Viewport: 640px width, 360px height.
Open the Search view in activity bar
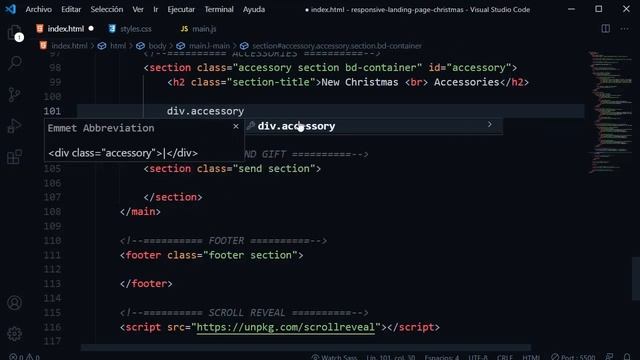point(15,63)
